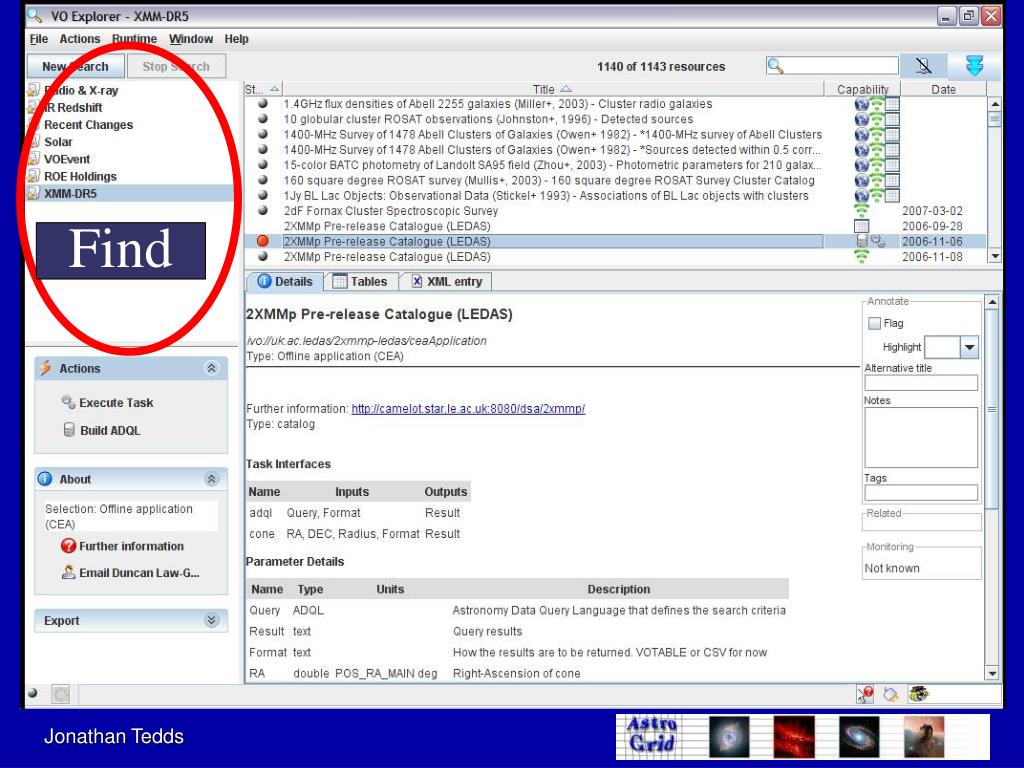Expand the Export panel
This screenshot has height=768, width=1024.
click(x=212, y=620)
